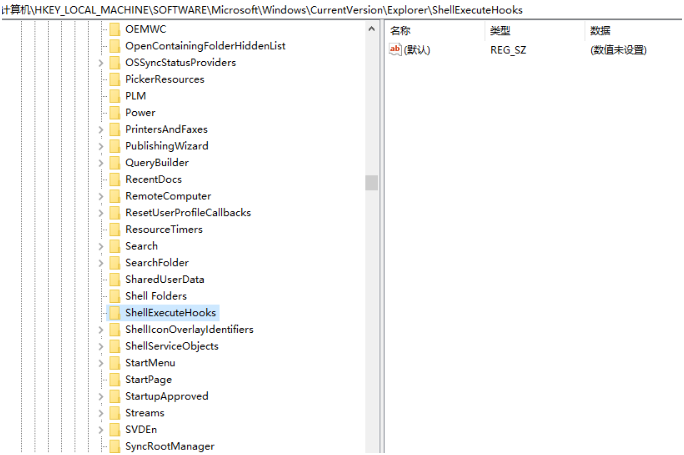
Task: Expand the Streams key arrow
Action: pos(101,413)
